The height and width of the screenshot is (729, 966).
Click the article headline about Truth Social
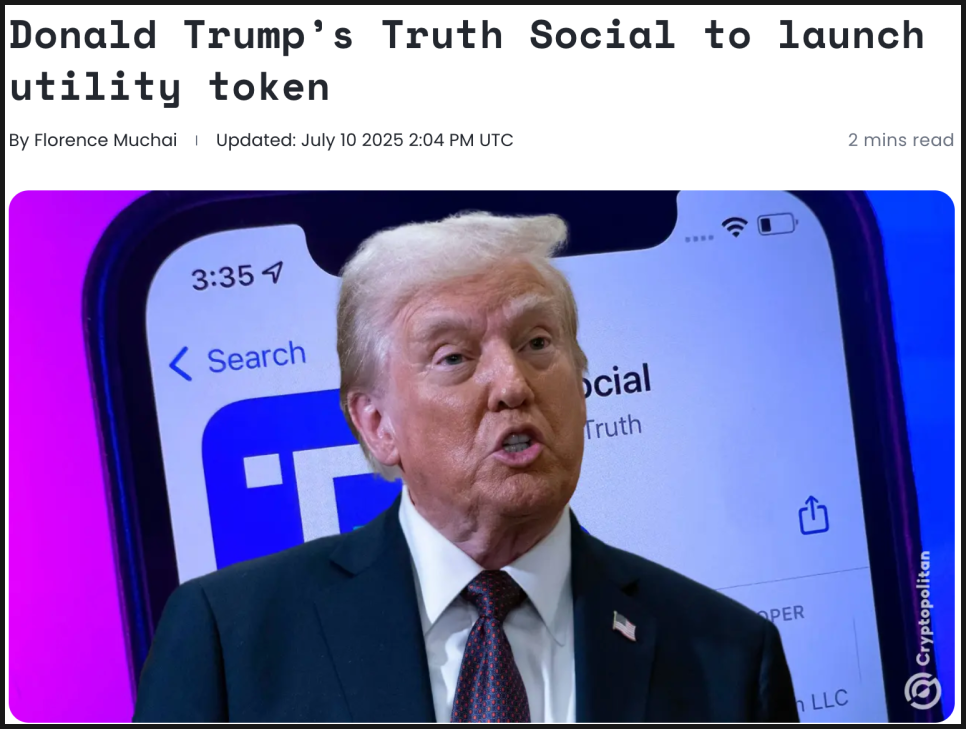pyautogui.click(x=466, y=60)
